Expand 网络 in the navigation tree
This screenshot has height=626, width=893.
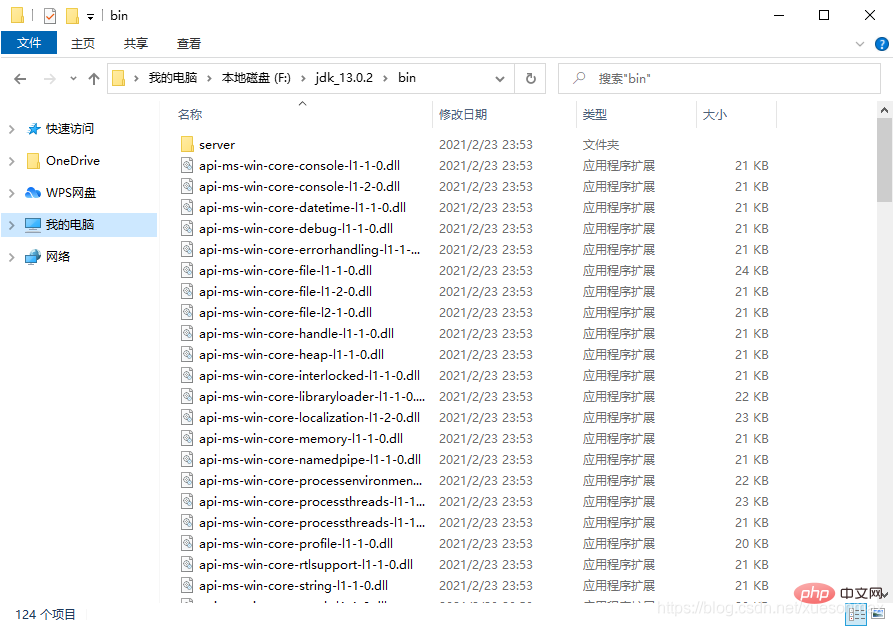coord(13,256)
